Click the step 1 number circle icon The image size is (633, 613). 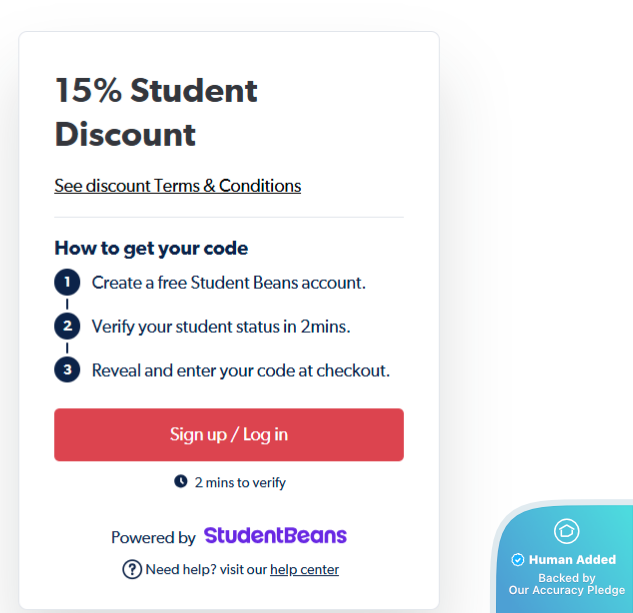[67, 282]
